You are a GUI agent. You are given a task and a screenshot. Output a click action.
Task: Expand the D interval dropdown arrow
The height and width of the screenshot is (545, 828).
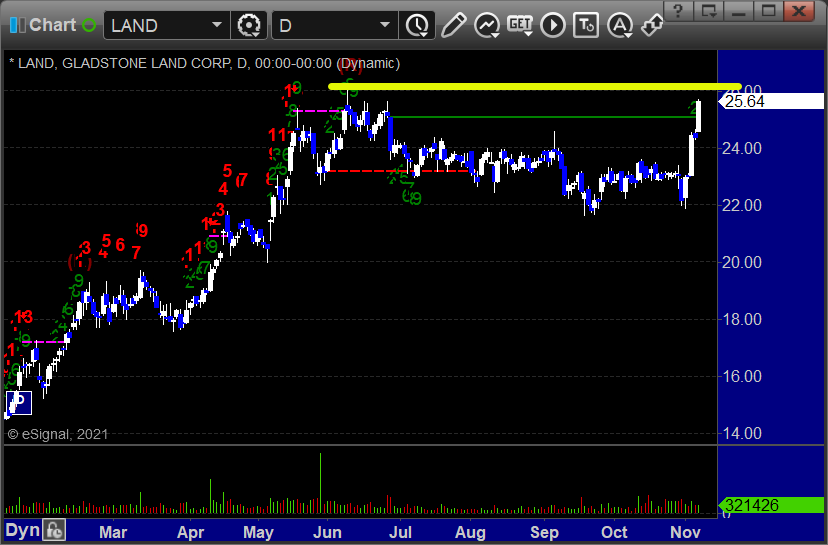click(385, 25)
